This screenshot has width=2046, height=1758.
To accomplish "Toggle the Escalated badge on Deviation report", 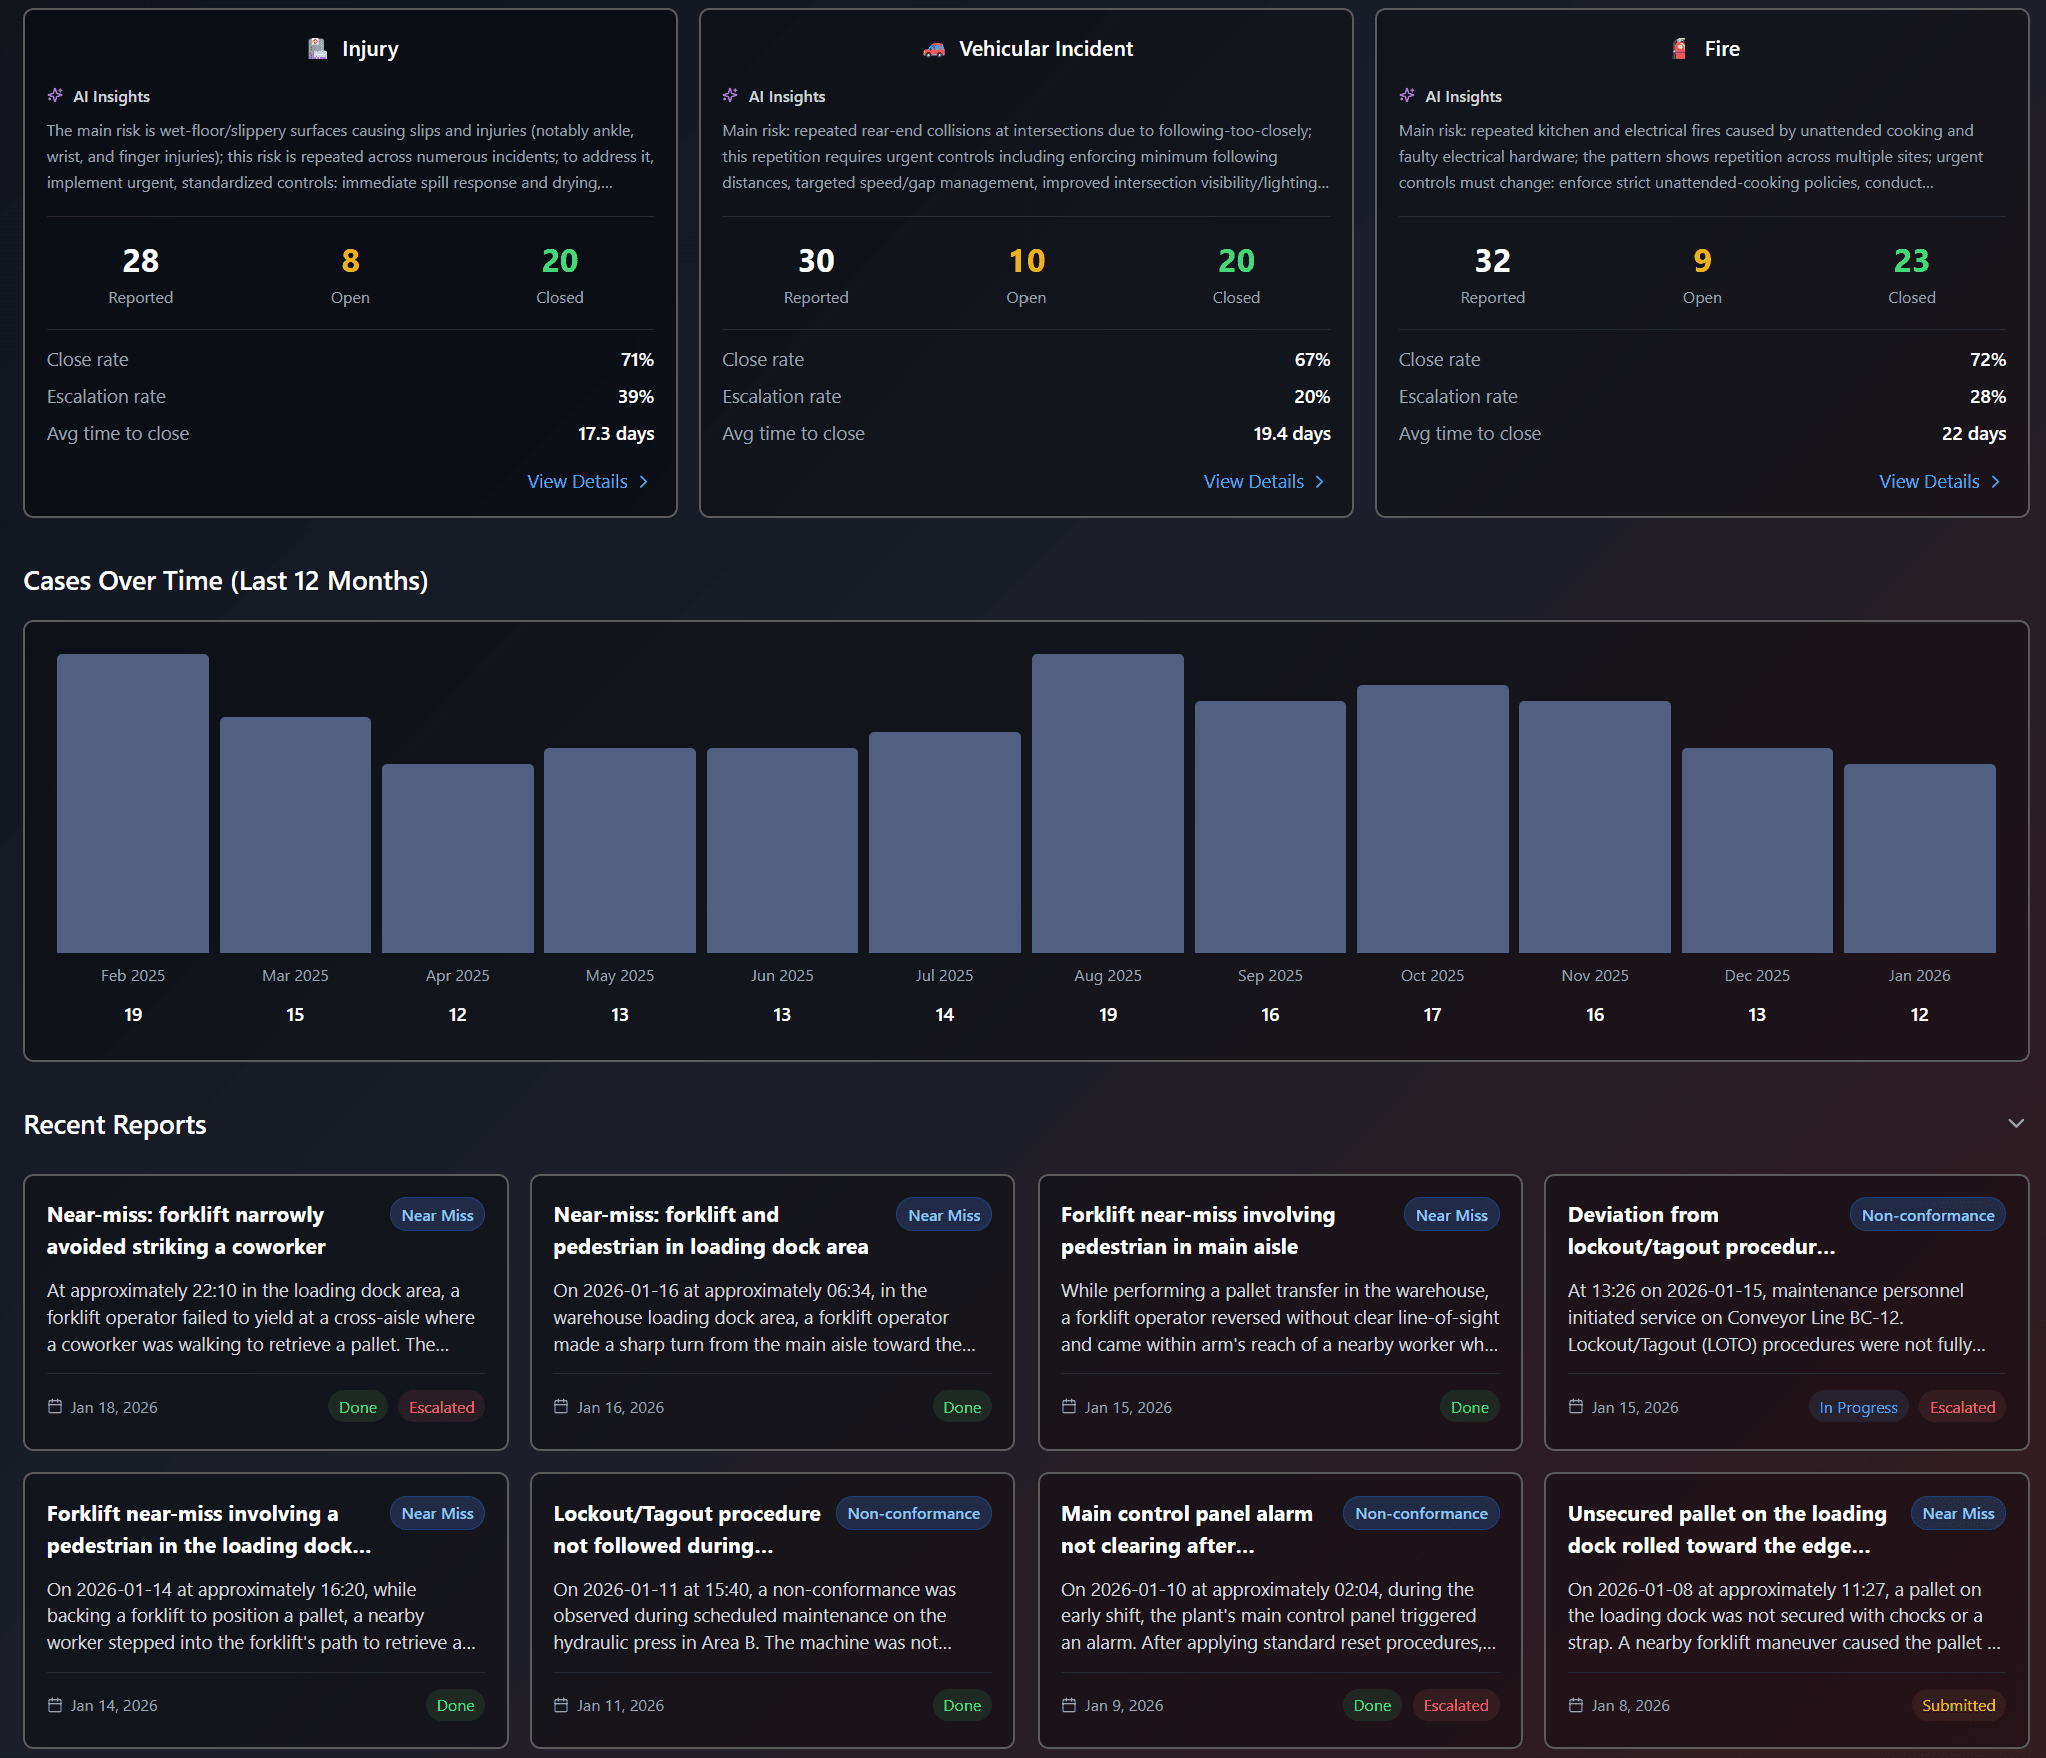I will click(1961, 1406).
